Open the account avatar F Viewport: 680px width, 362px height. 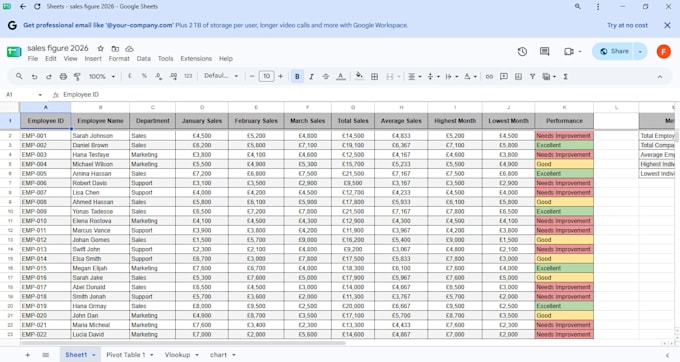pos(664,52)
